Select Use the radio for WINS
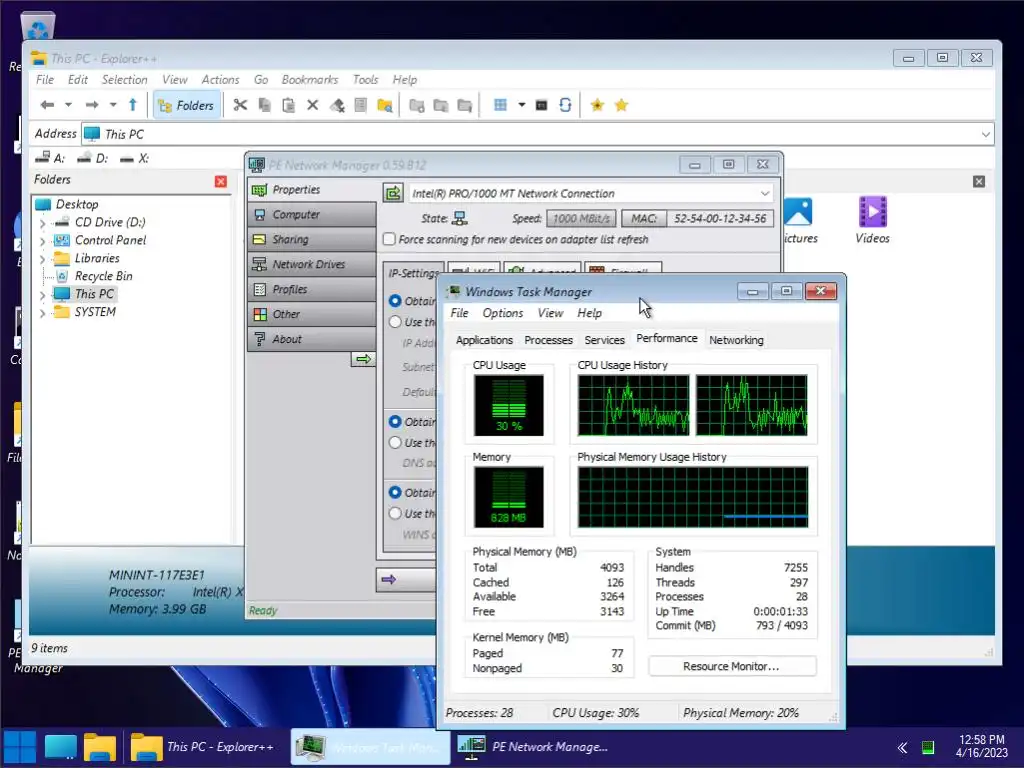1024x768 pixels. tap(395, 513)
